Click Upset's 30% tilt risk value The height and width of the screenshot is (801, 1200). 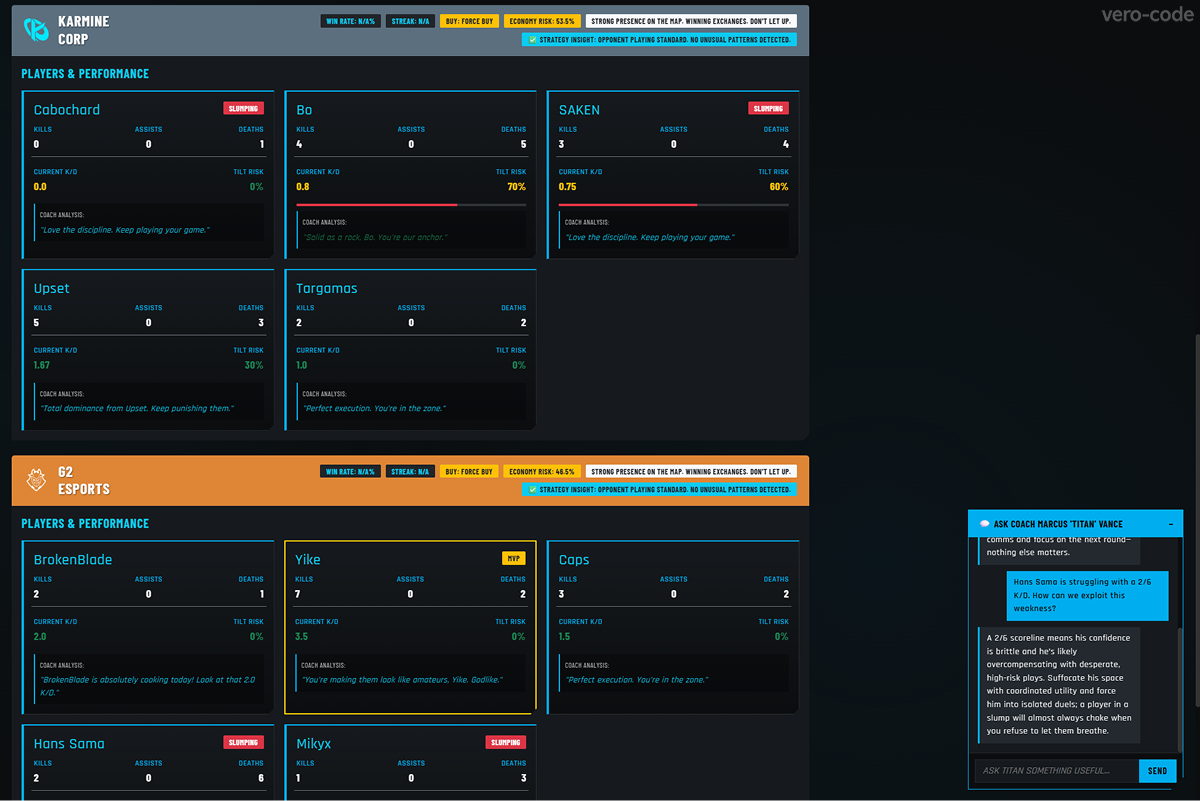click(x=254, y=366)
